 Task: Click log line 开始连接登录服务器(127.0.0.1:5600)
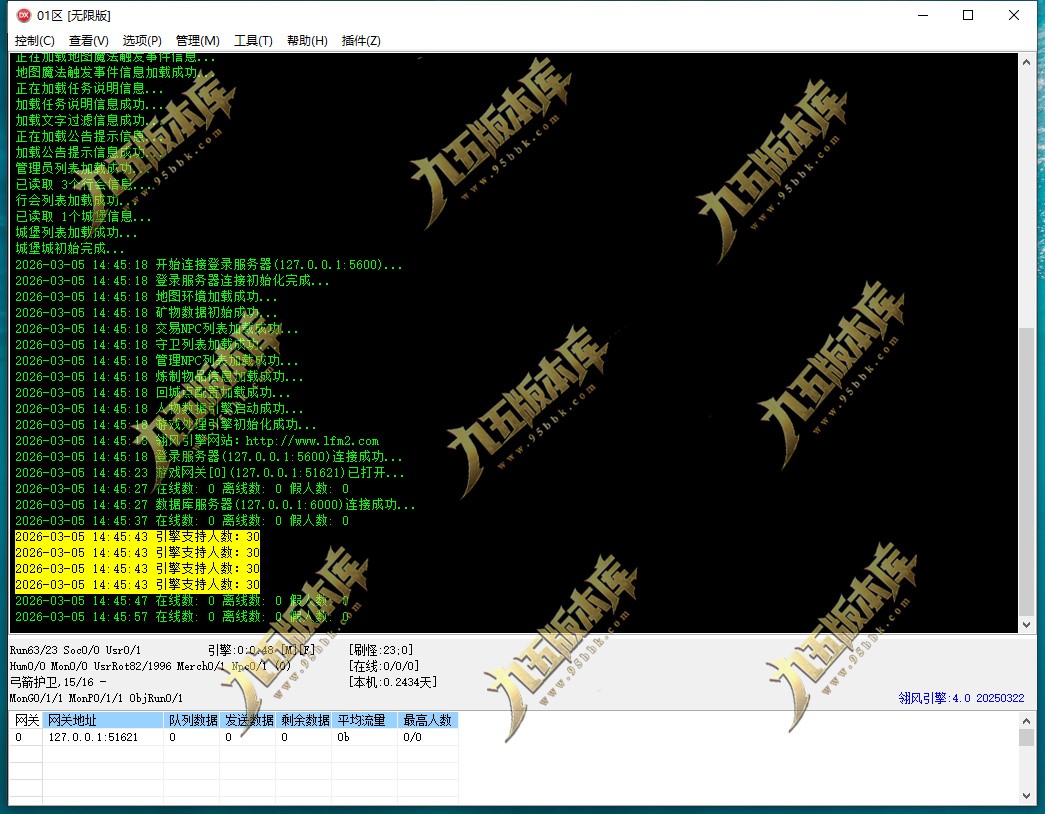pos(209,265)
